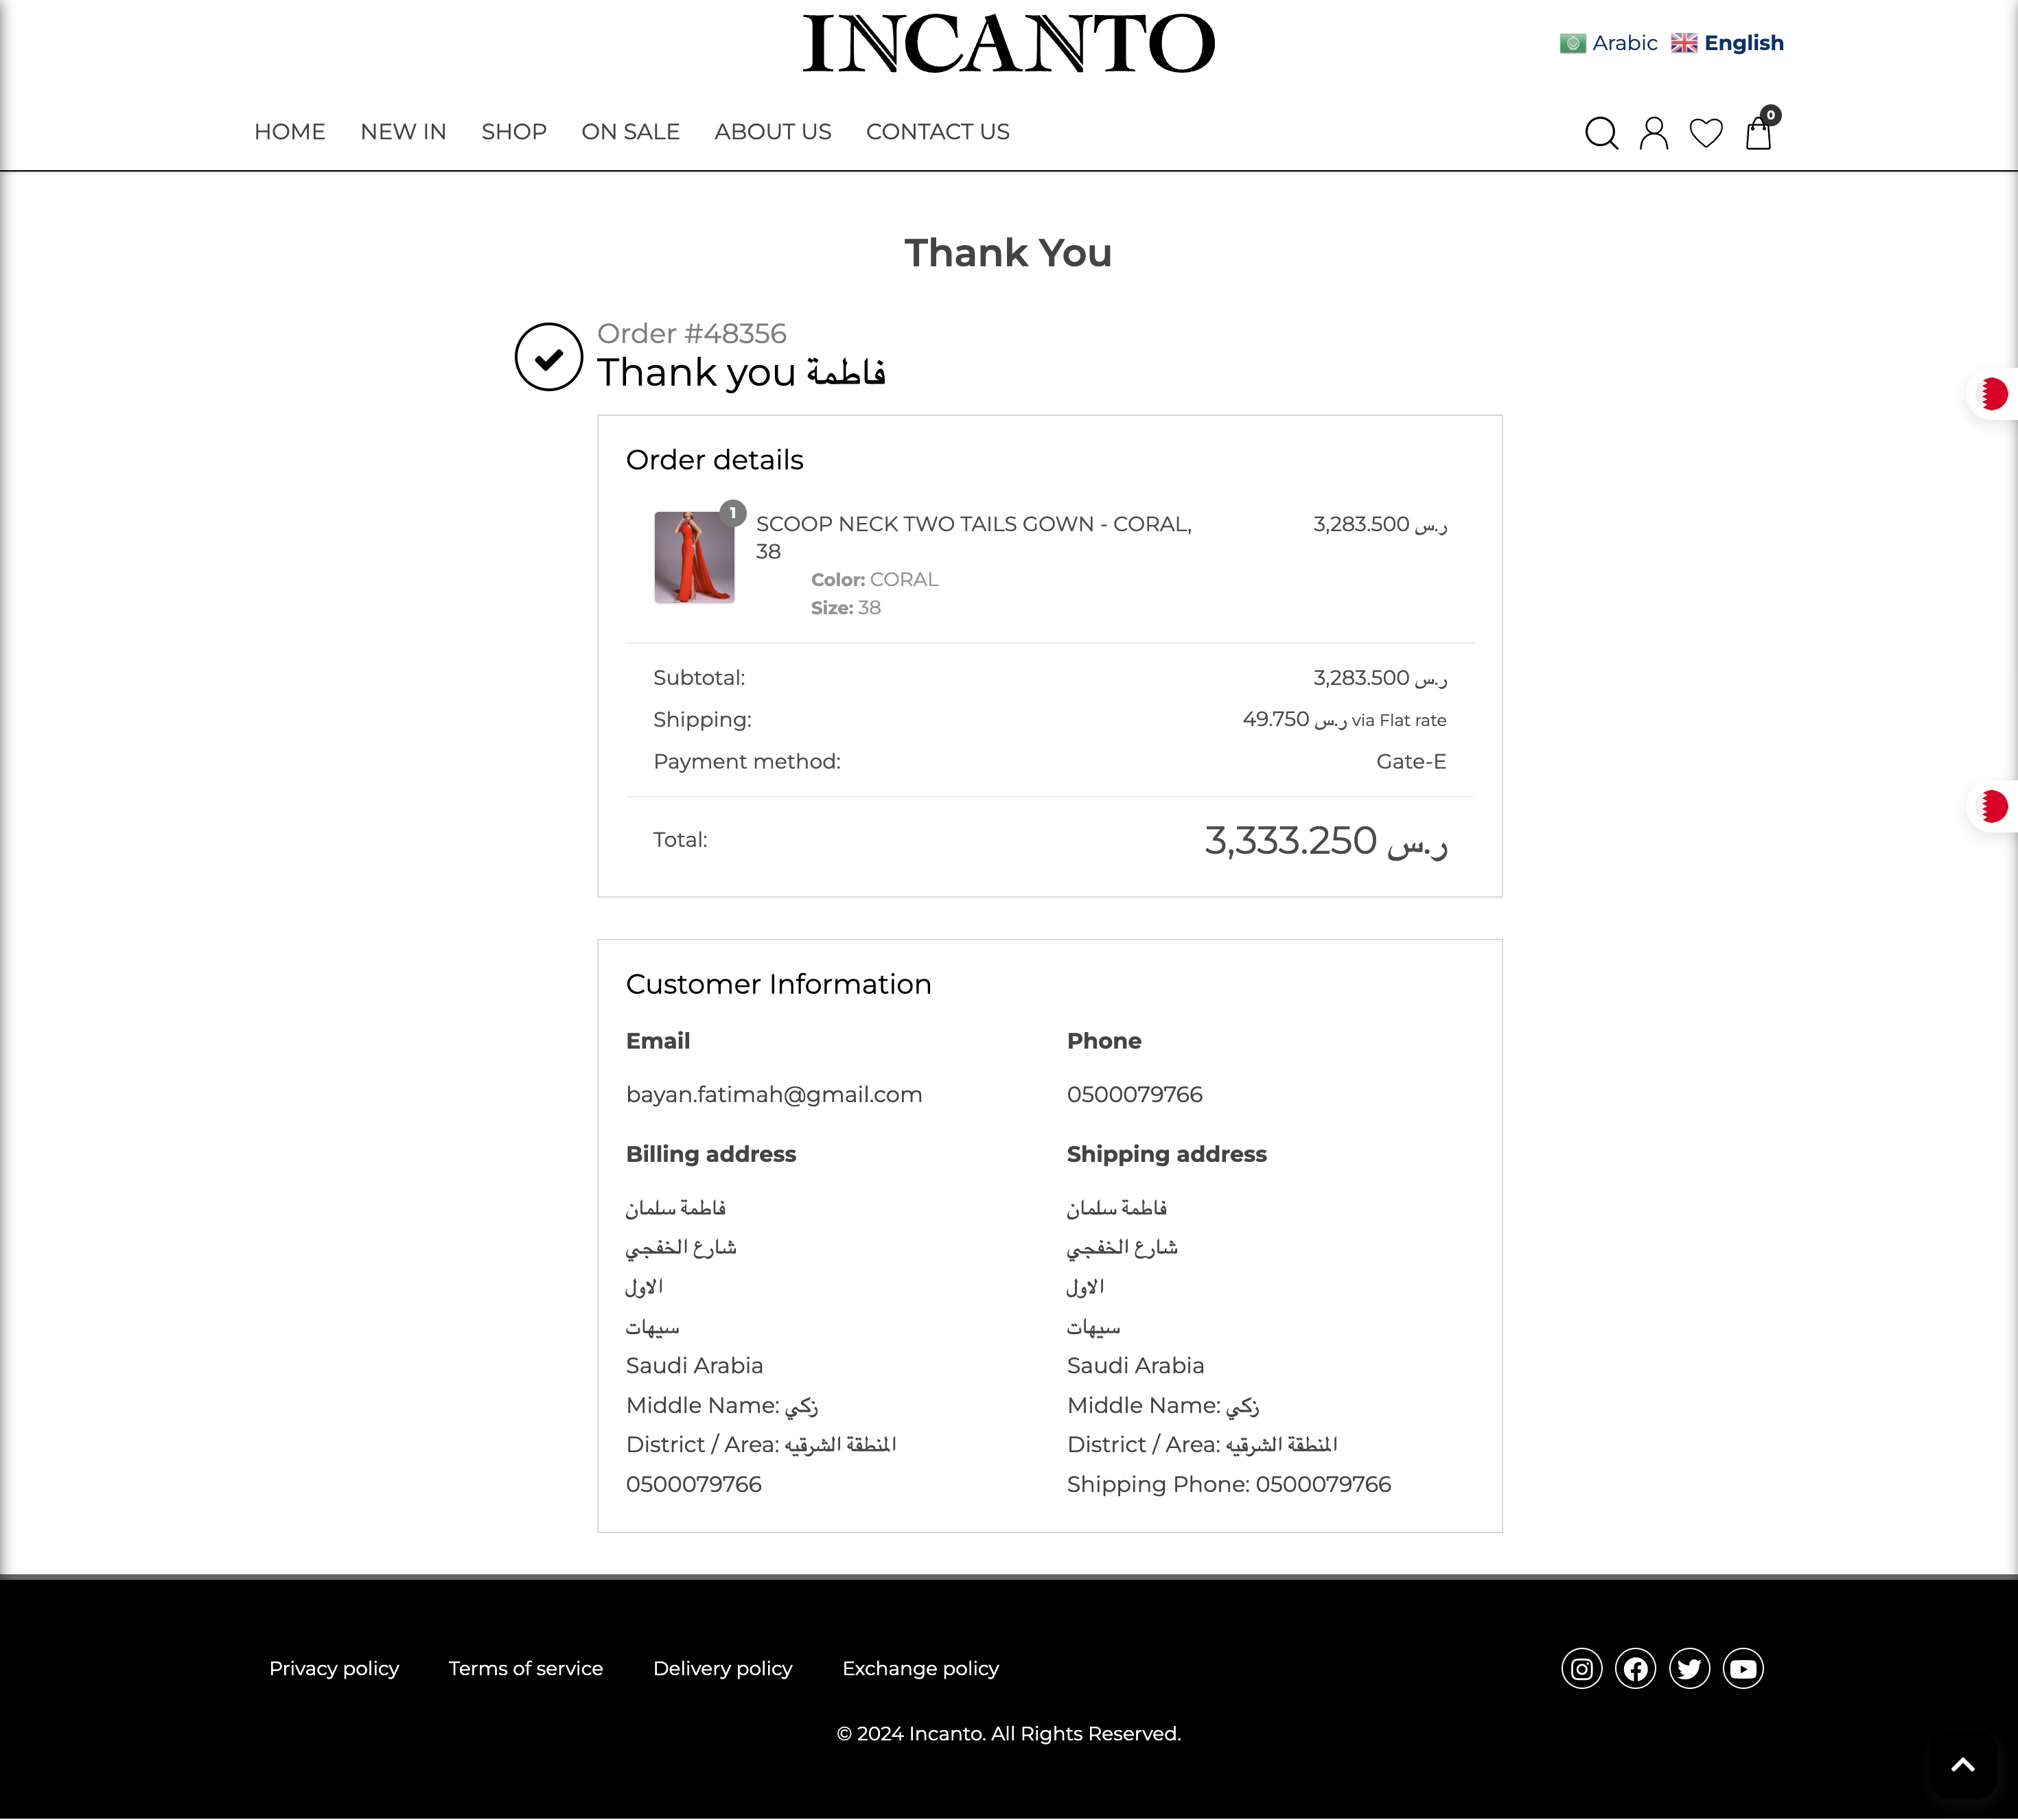Viewport: 2018px width, 1820px height.
Task: Click the lower Bahrain flag side tab
Action: pos(1992,806)
